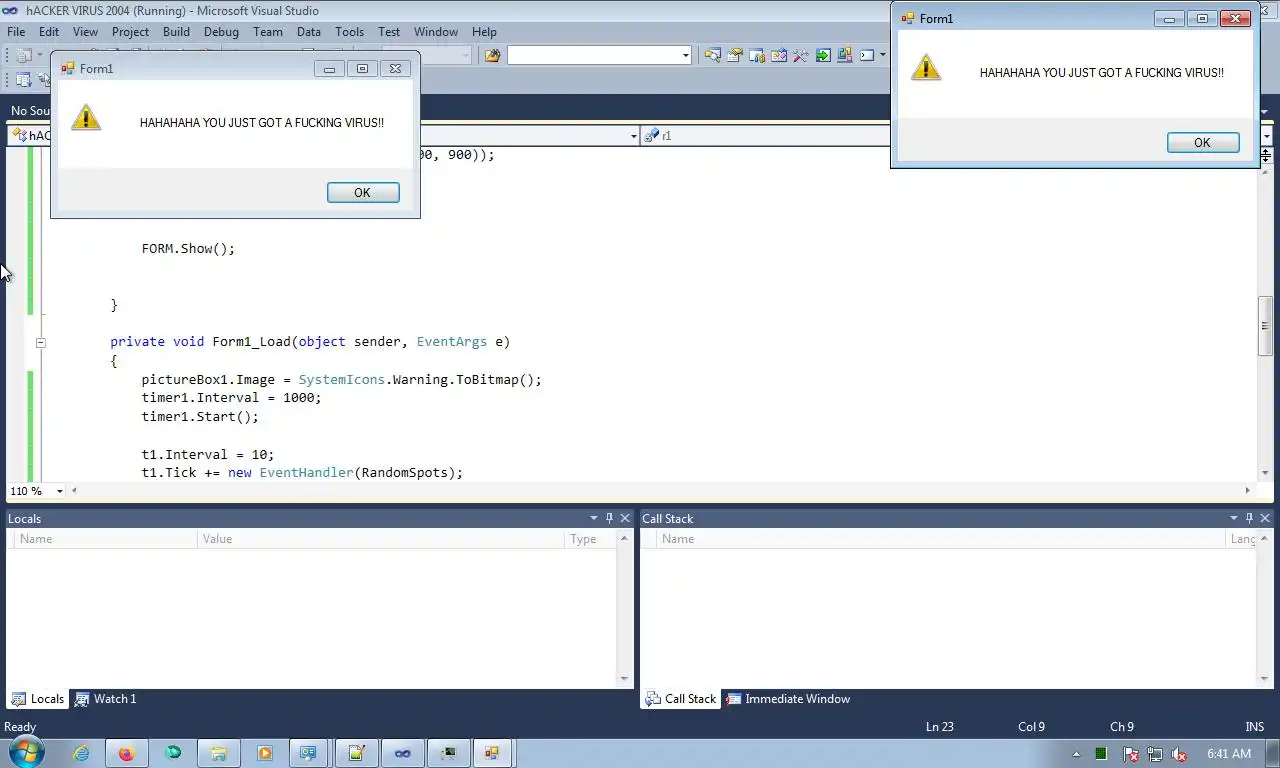
Task: Open the Call Stack window position menu
Action: point(1234,518)
